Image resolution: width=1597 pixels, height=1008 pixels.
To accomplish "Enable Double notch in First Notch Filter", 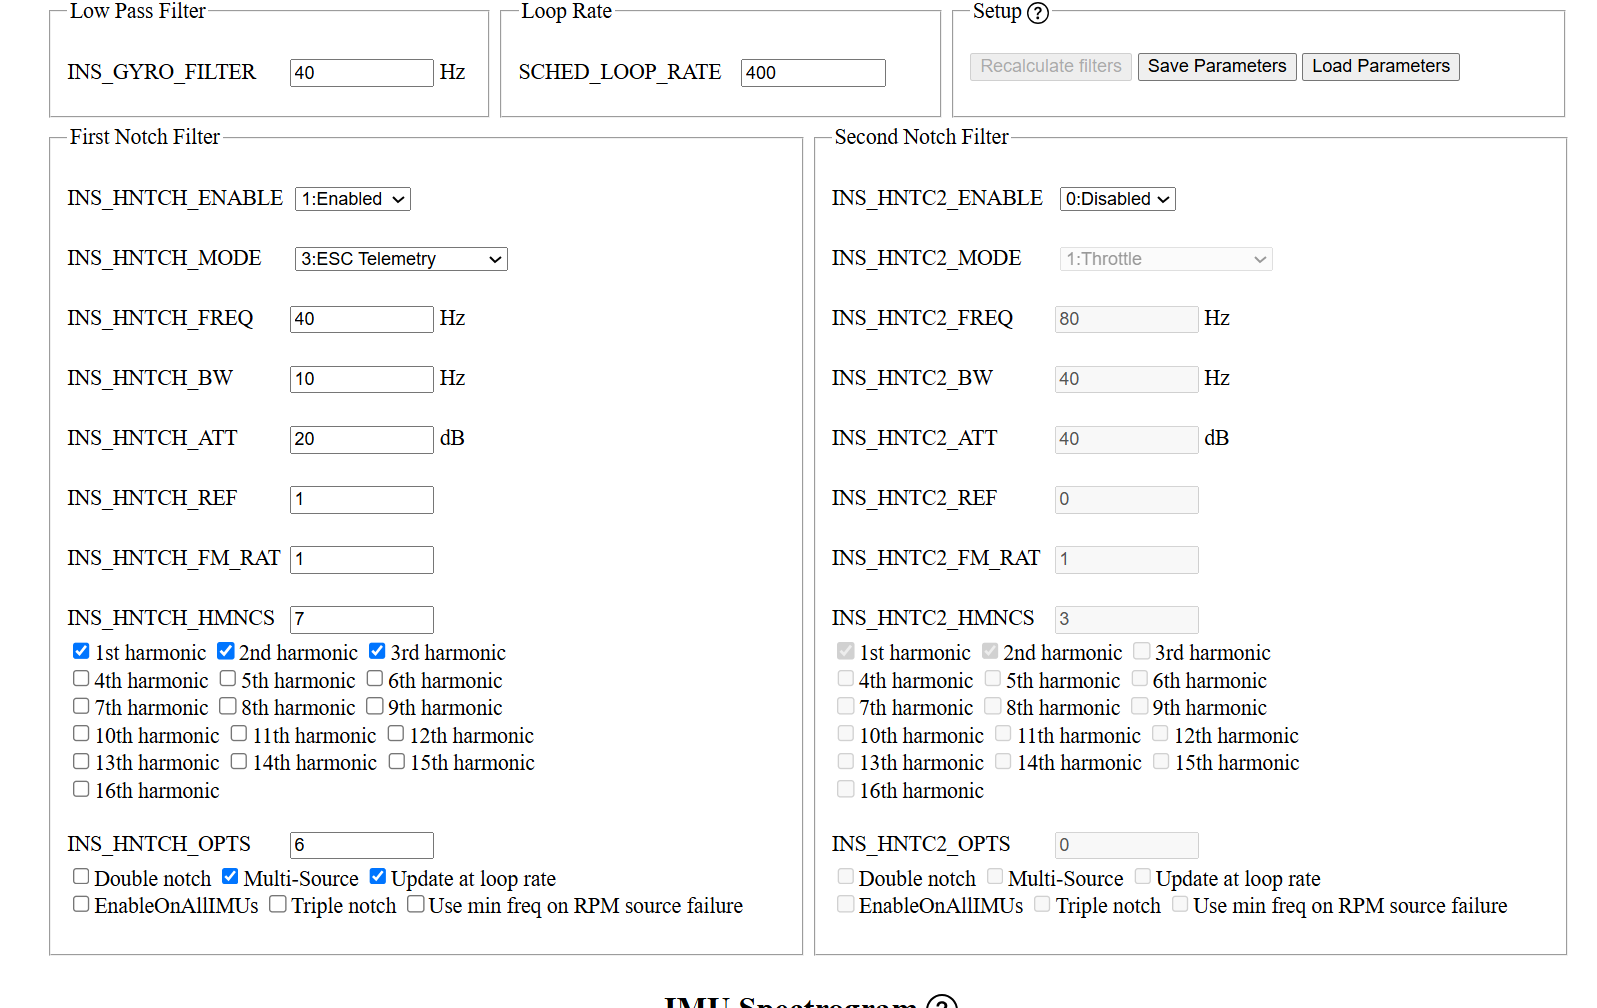I will (x=81, y=876).
